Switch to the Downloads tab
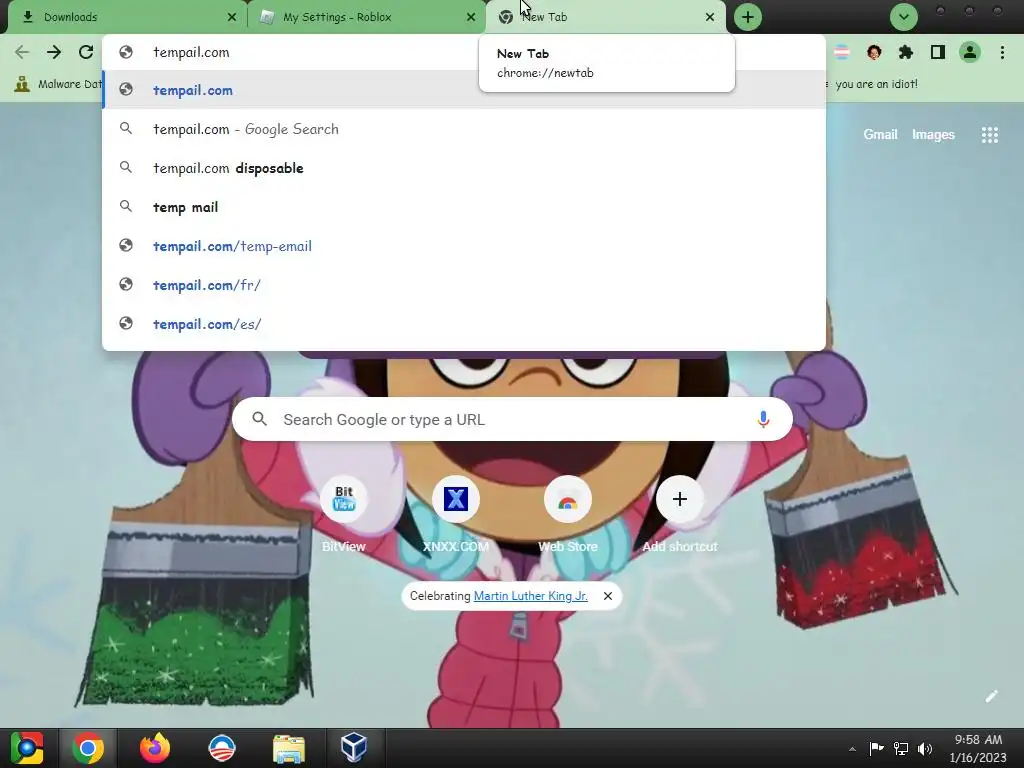1024x768 pixels. coord(128,17)
